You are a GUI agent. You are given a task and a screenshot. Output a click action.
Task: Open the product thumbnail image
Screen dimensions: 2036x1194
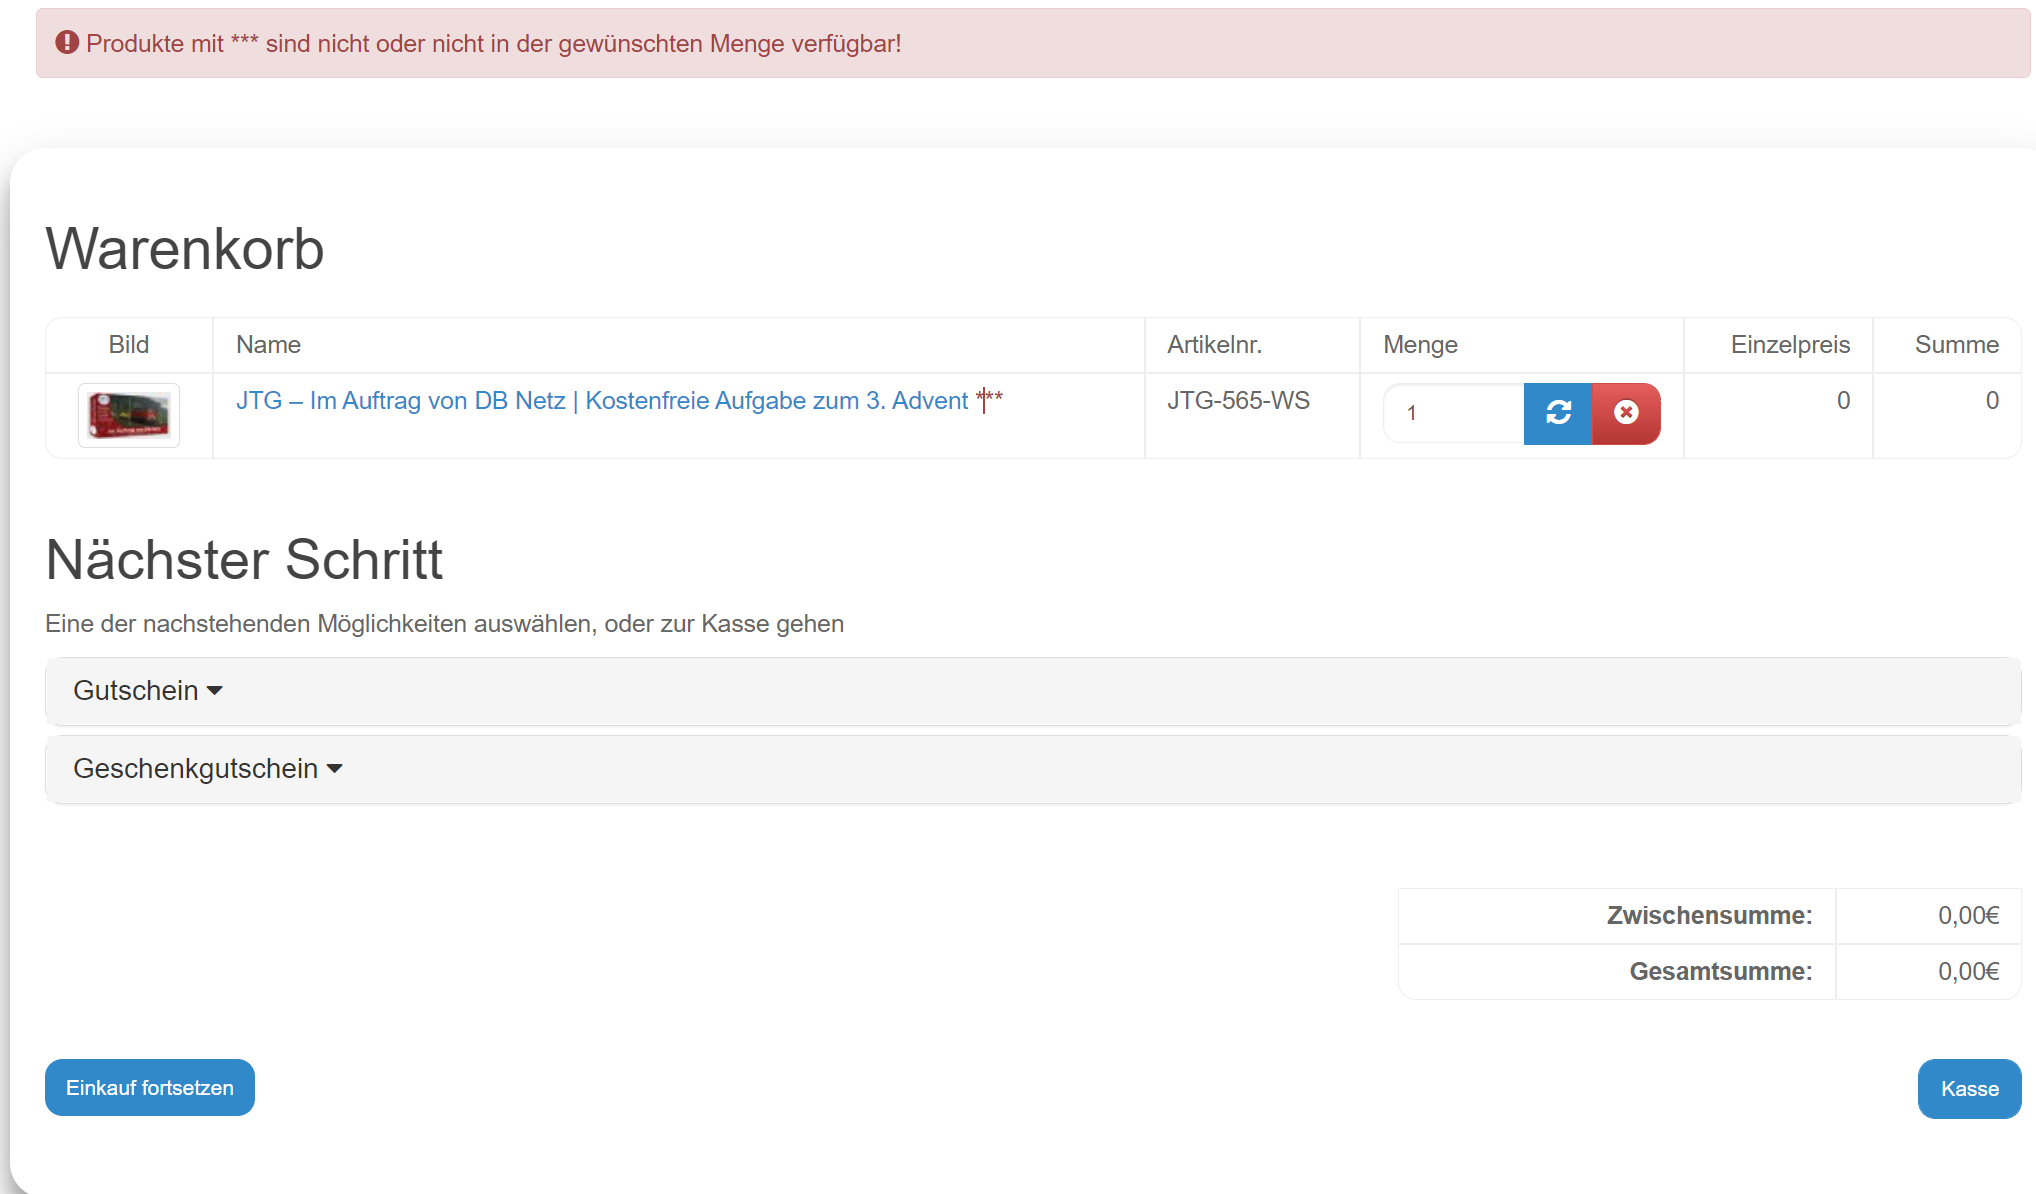pyautogui.click(x=129, y=415)
